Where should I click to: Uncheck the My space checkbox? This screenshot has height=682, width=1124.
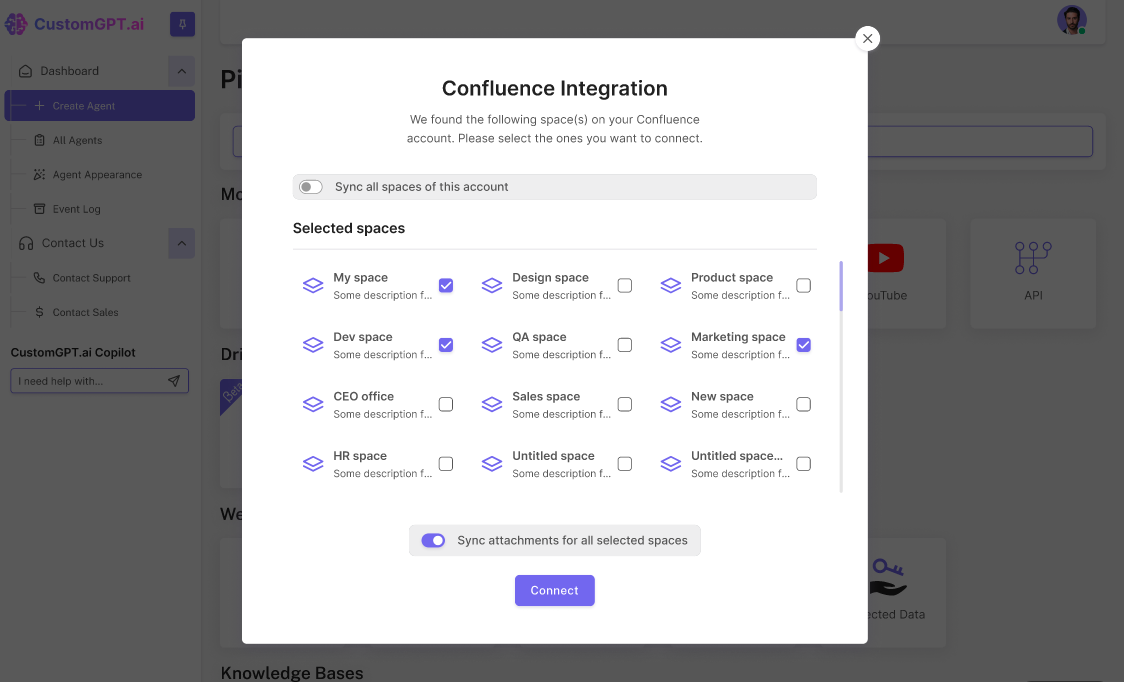[446, 285]
